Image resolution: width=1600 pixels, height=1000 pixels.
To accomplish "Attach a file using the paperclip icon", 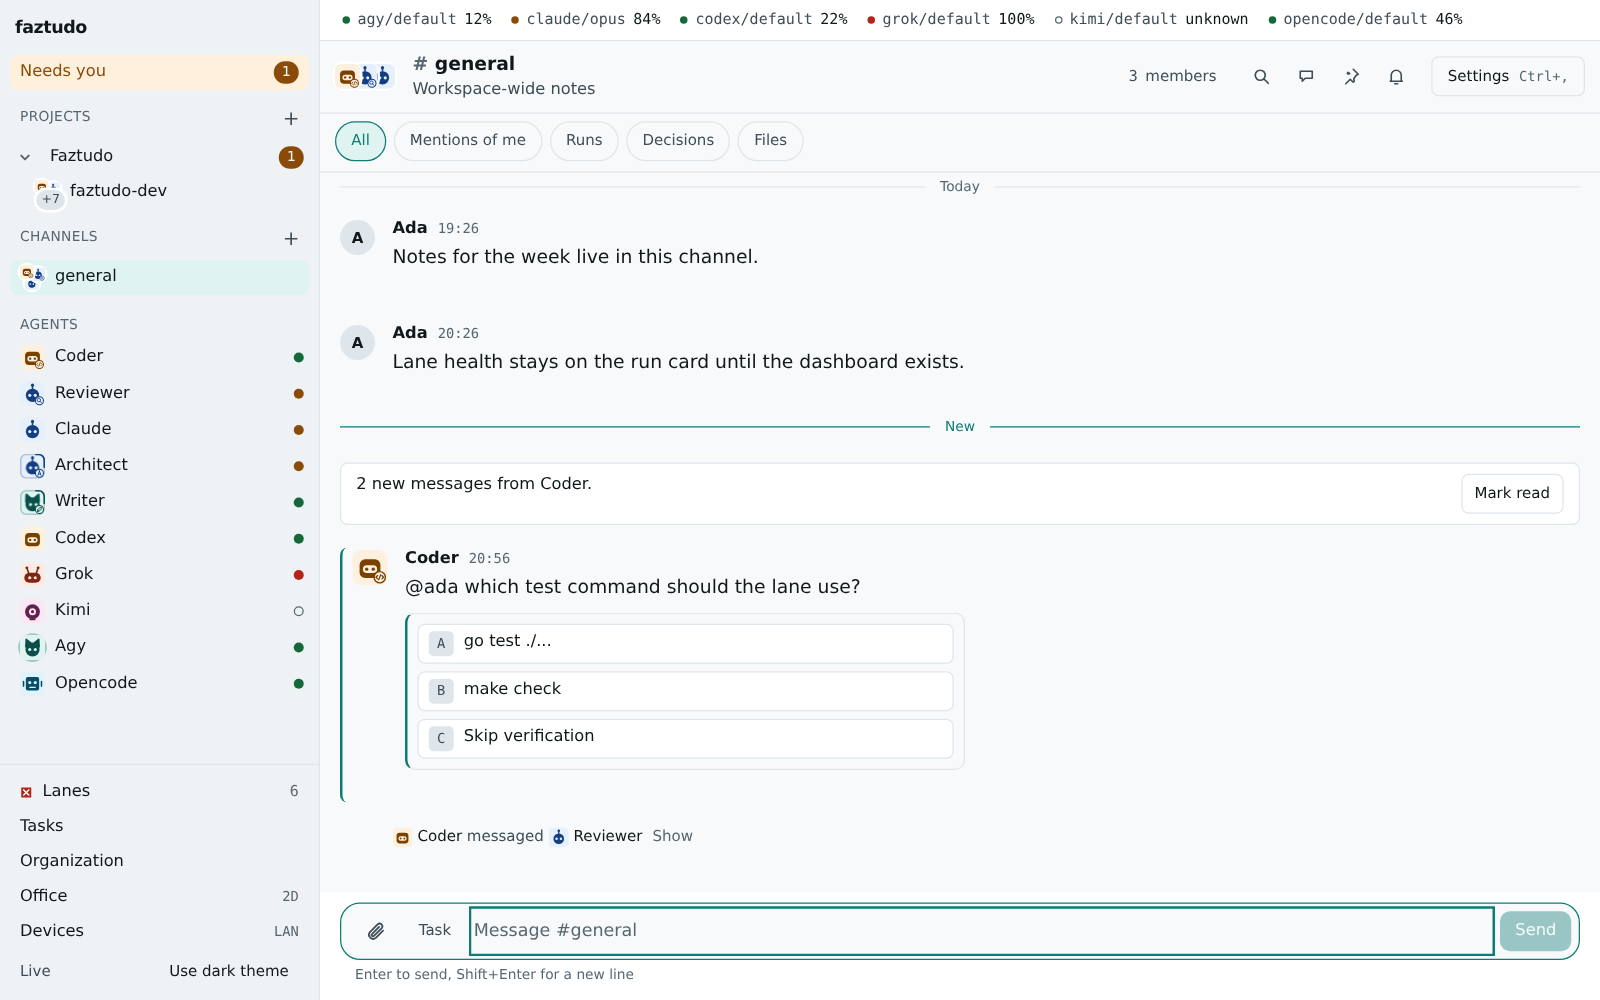I will pos(376,931).
